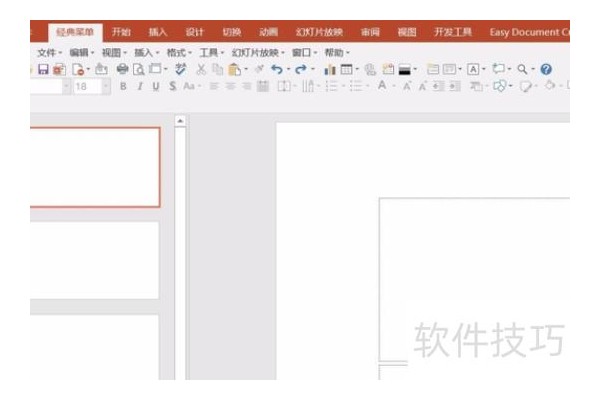Open the 文件 menu
The height and width of the screenshot is (400, 600).
click(49, 52)
